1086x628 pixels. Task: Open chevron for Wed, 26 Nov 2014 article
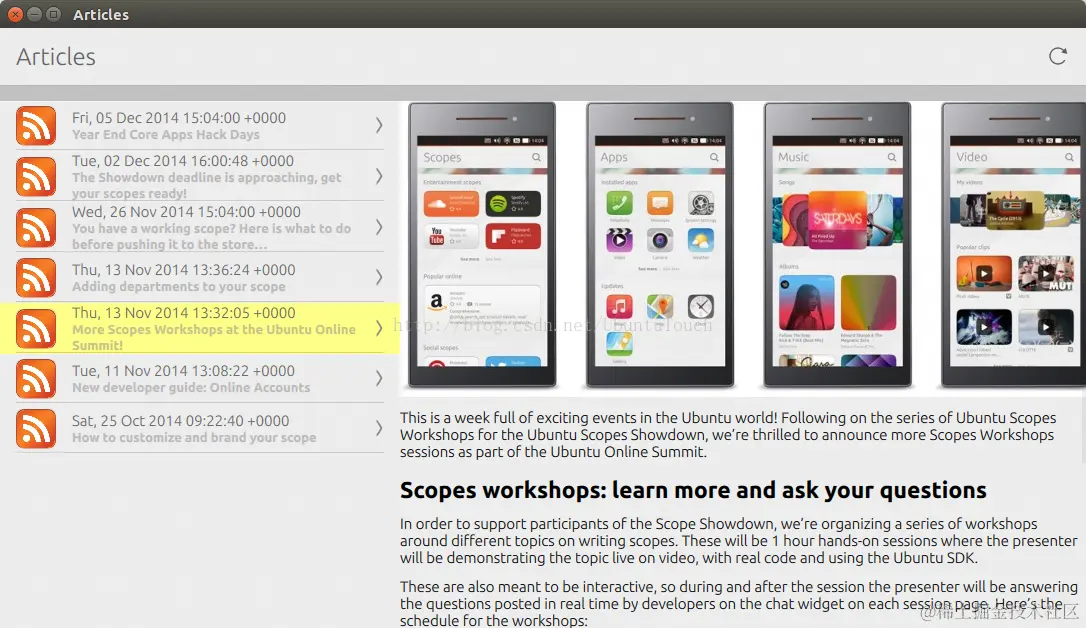[379, 226]
